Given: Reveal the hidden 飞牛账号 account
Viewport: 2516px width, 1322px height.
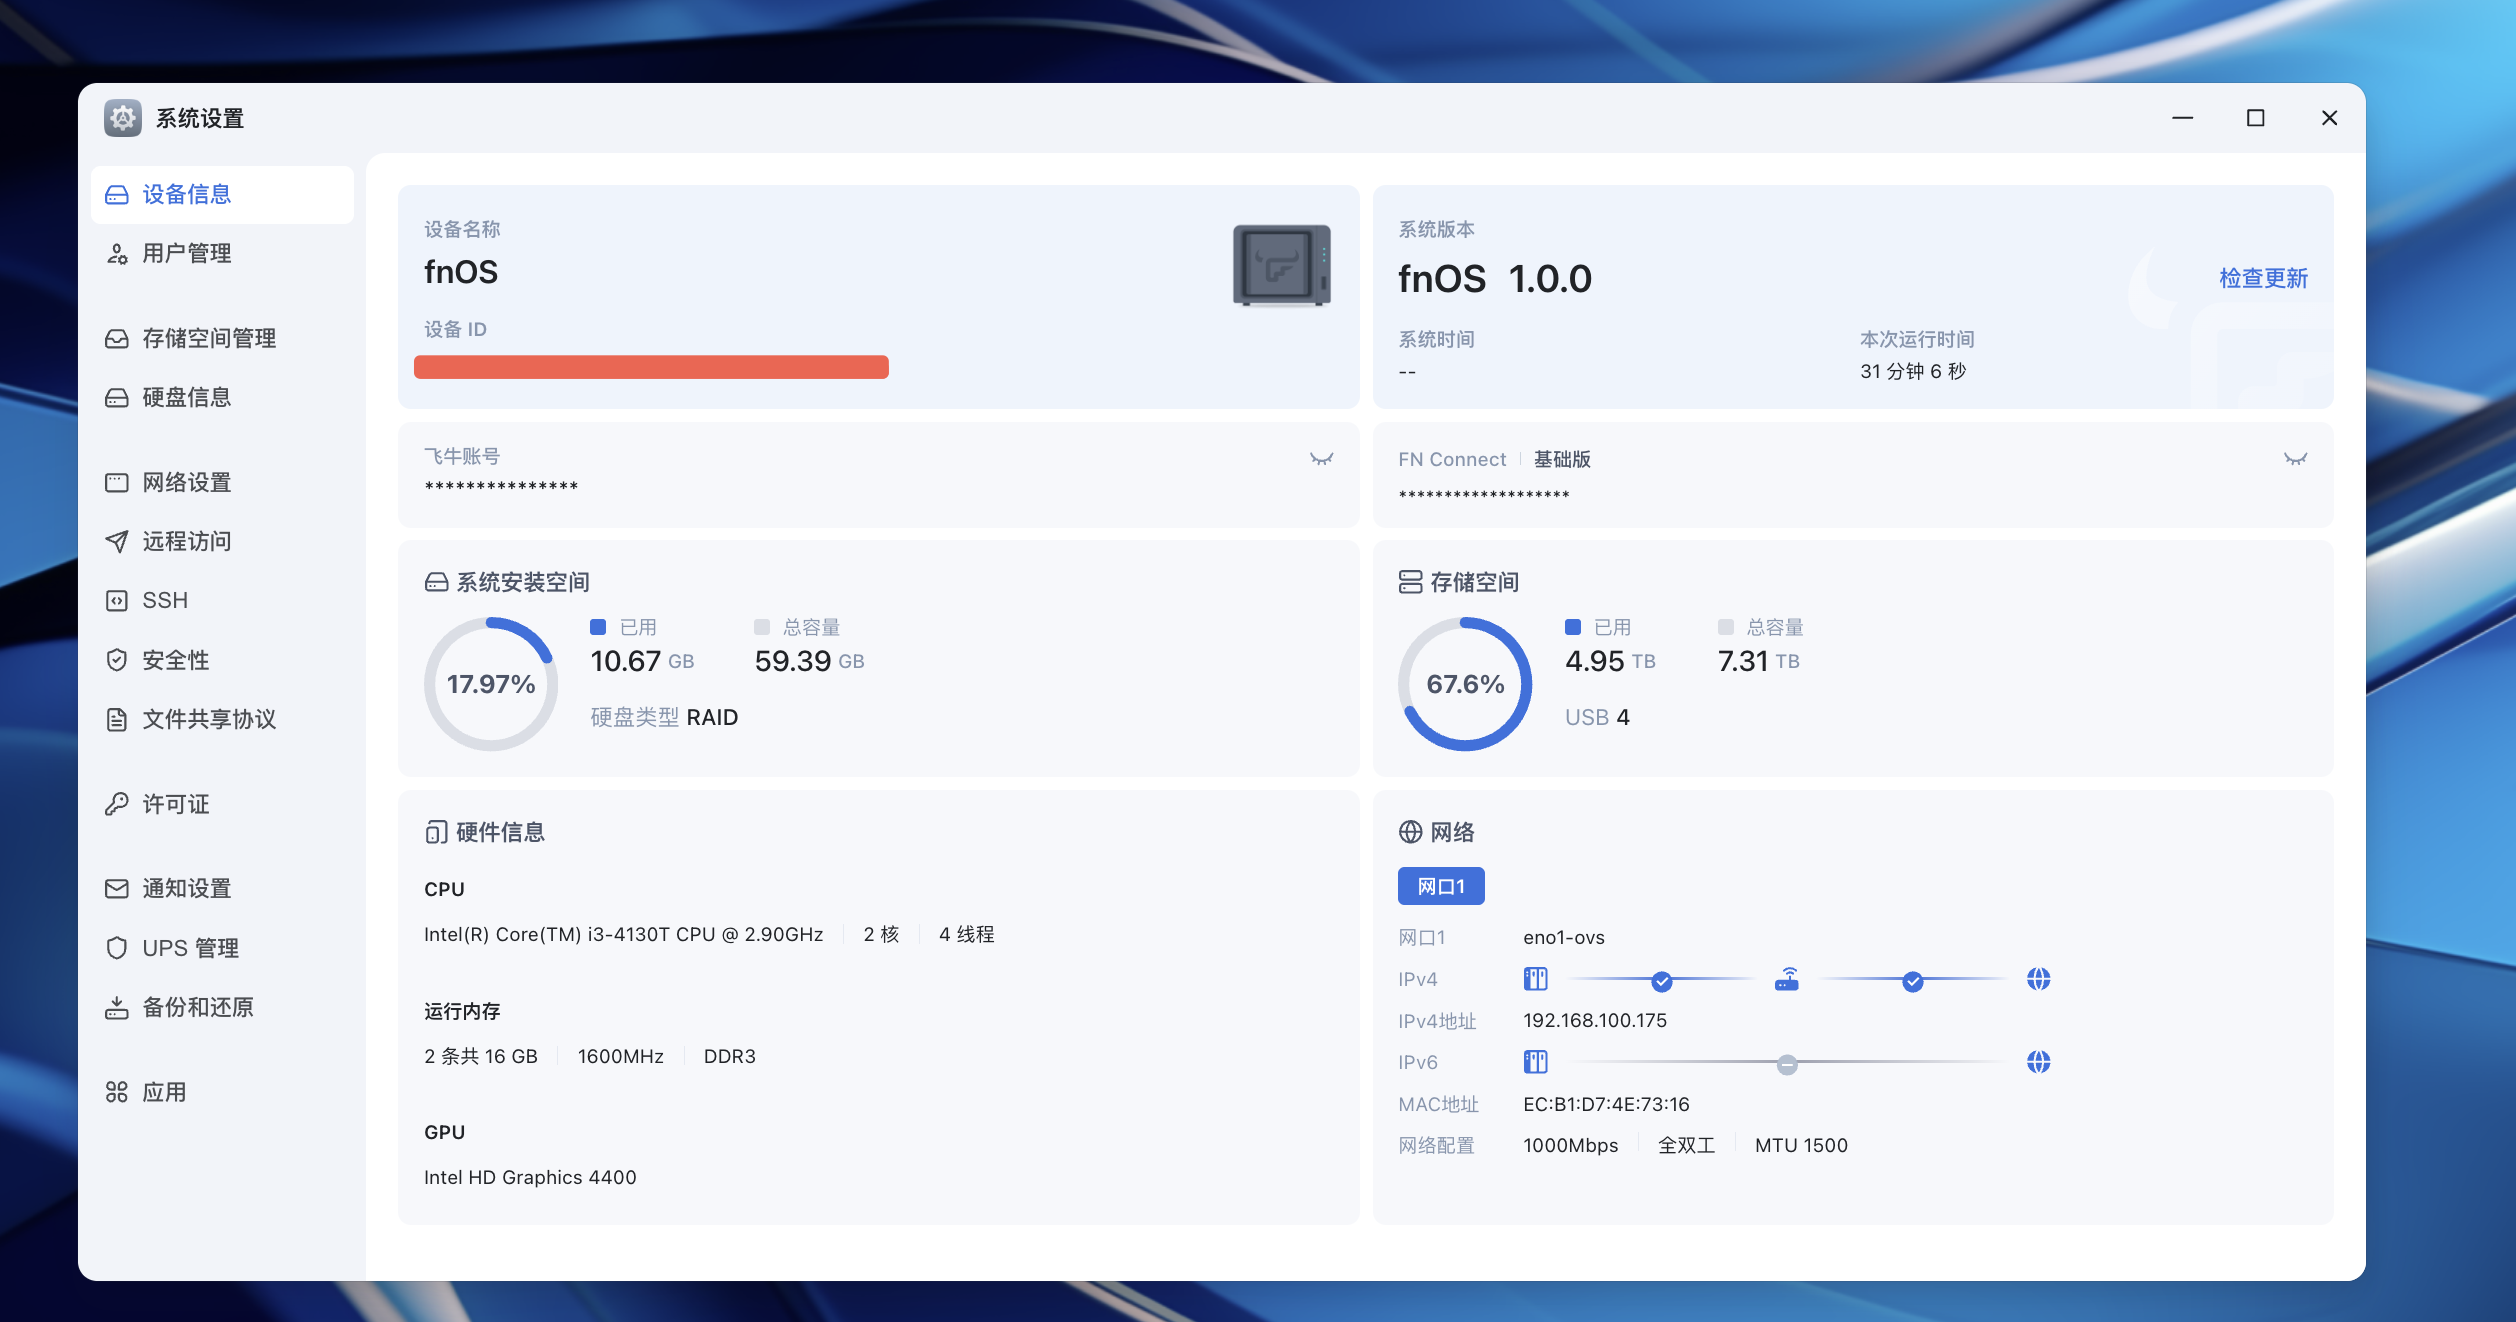Looking at the screenshot, I should tap(1321, 459).
